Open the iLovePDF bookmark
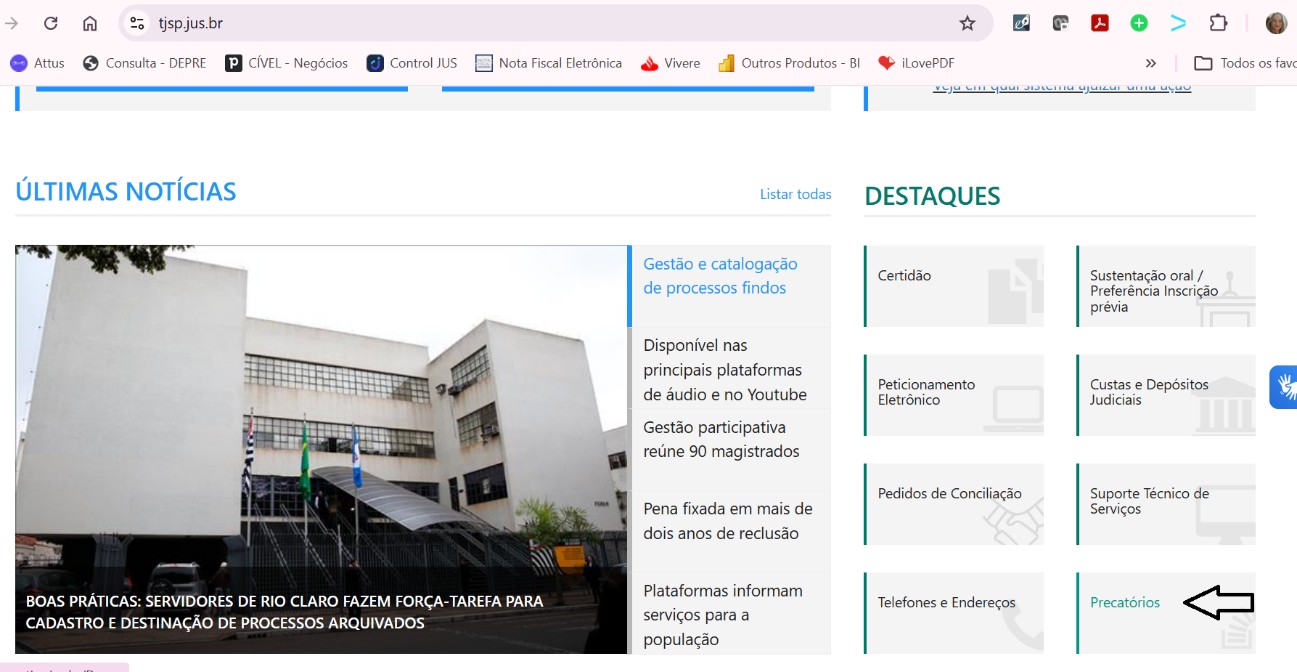Image resolution: width=1297 pixels, height=672 pixels. click(916, 63)
